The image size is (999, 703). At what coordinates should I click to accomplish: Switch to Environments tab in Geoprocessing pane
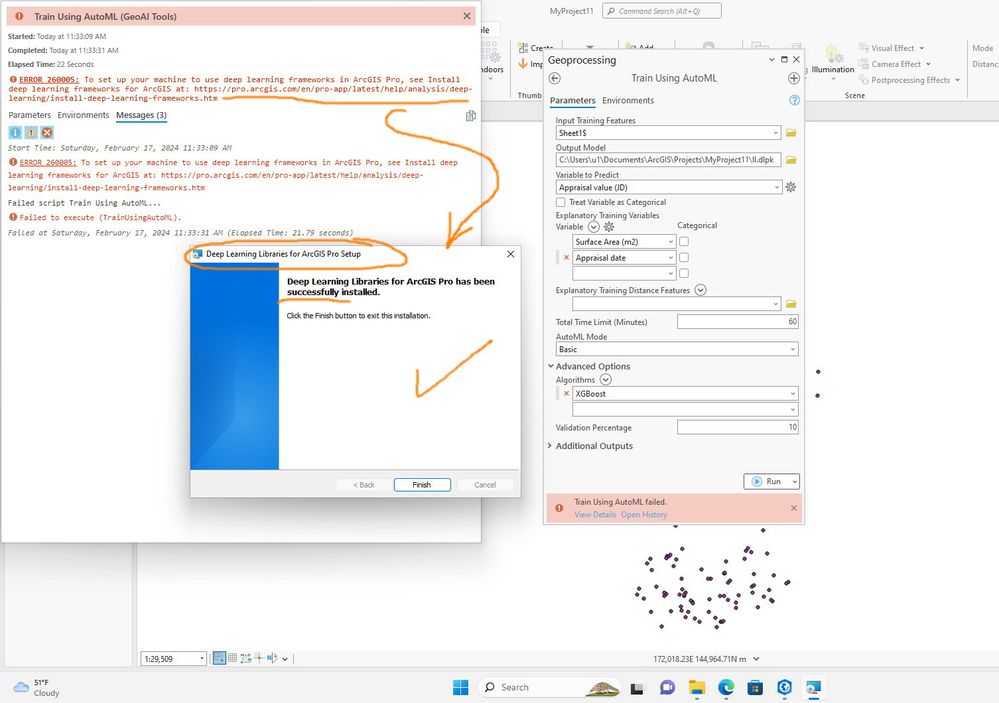point(628,100)
